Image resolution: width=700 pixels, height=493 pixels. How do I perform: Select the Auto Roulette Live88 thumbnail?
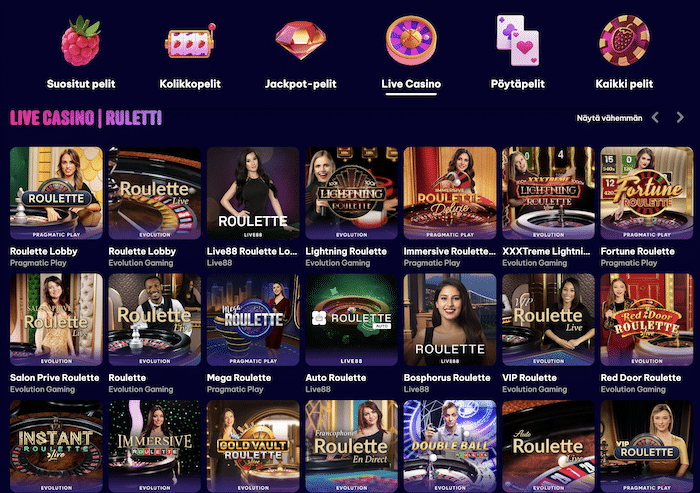click(x=351, y=320)
